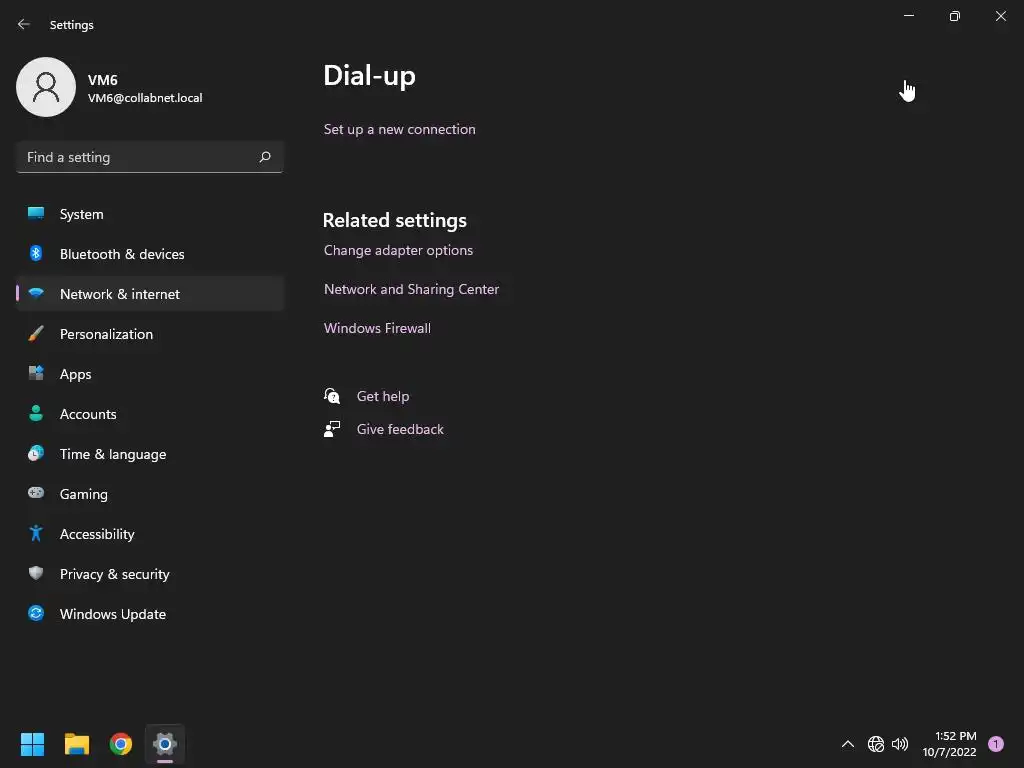Open Get help
The image size is (1024, 768).
click(383, 396)
